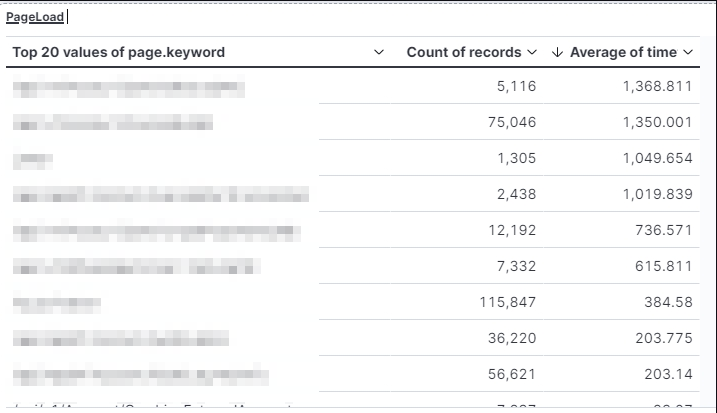The width and height of the screenshot is (717, 413).
Task: Click the 1,019.839 average time cell
Action: pyautogui.click(x=657, y=194)
